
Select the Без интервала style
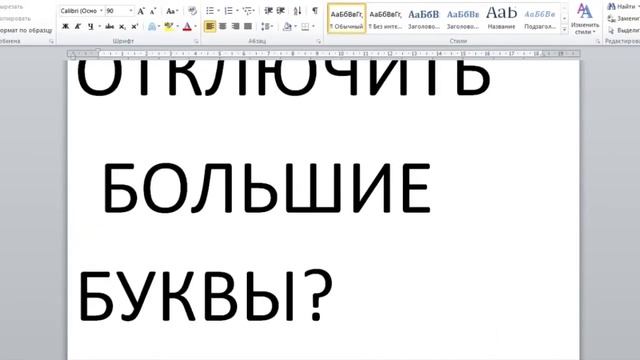coord(385,18)
